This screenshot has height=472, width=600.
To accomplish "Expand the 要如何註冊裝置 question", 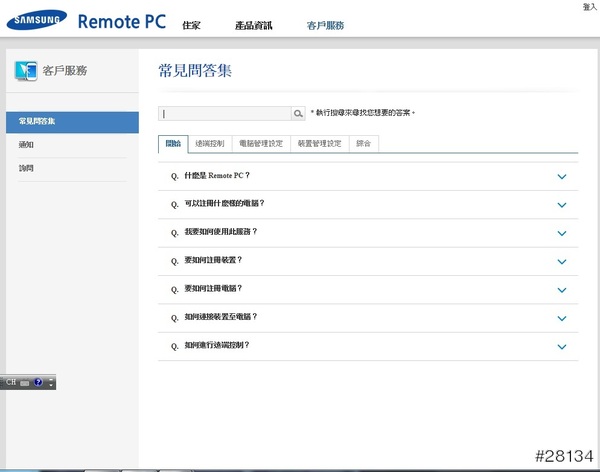I will [x=561, y=261].
